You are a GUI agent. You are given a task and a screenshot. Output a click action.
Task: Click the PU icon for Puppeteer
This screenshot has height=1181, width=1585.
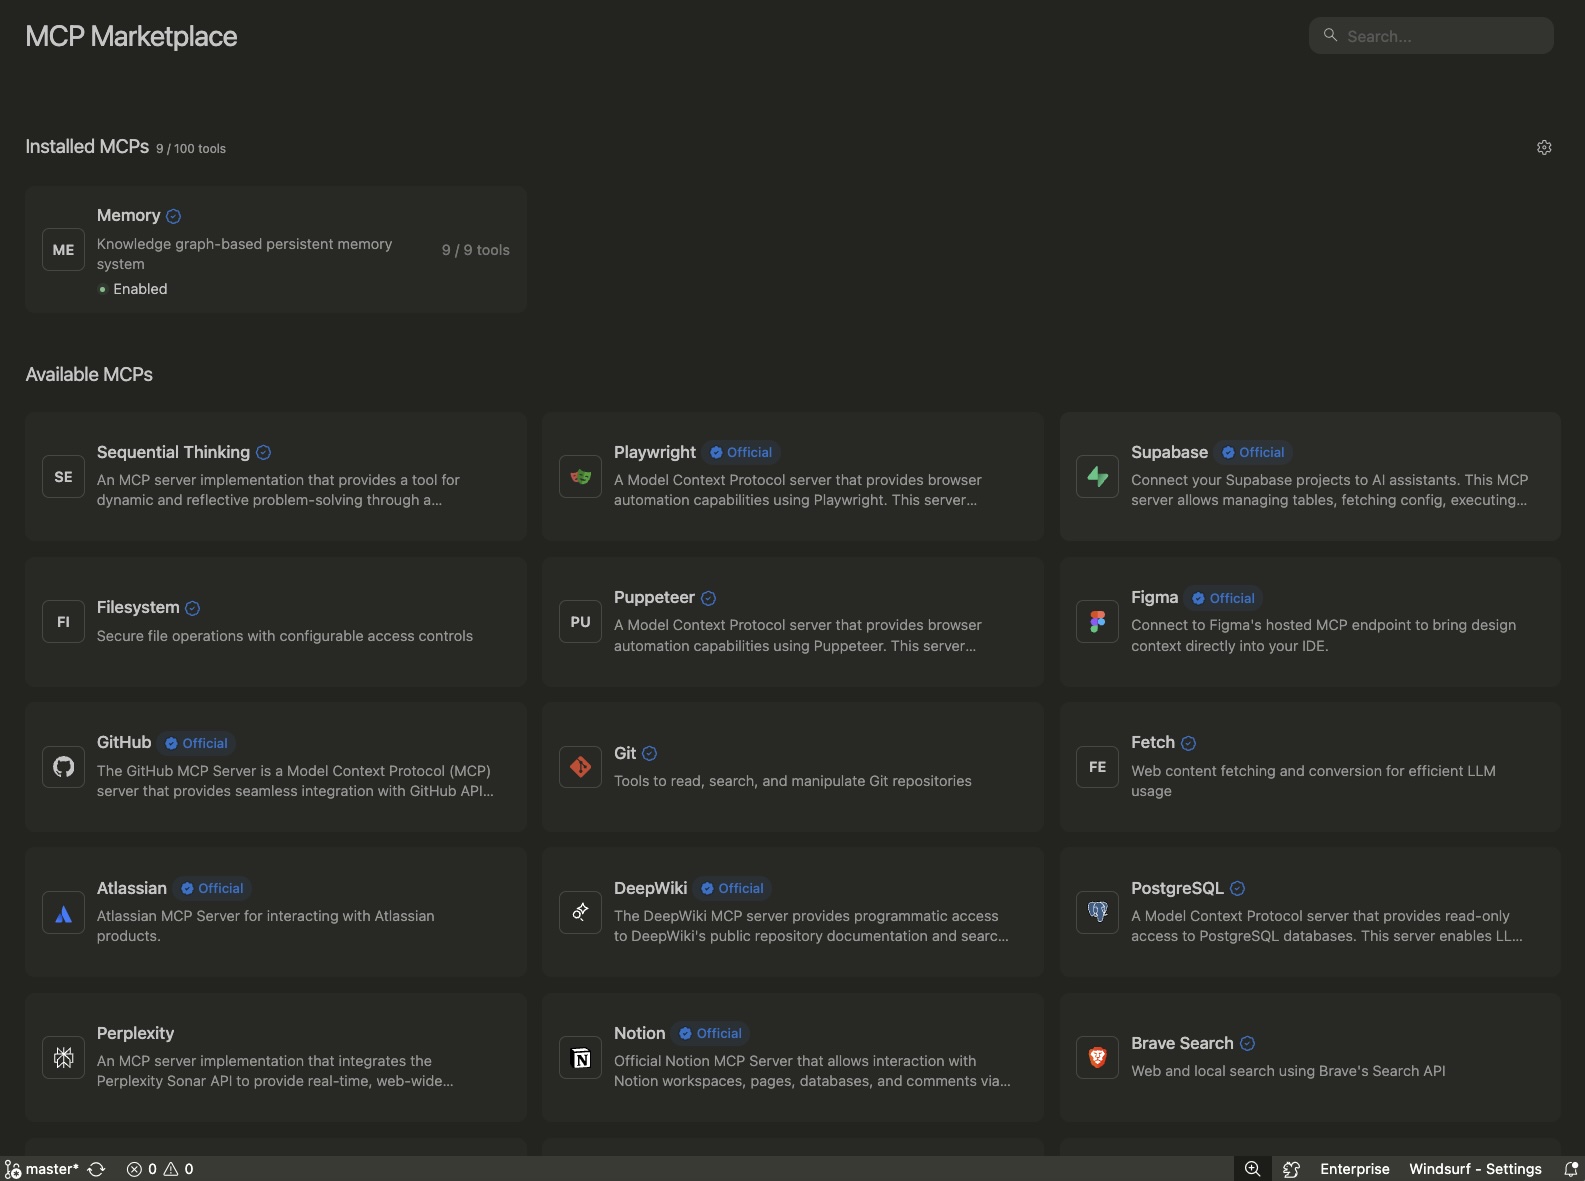(x=580, y=622)
